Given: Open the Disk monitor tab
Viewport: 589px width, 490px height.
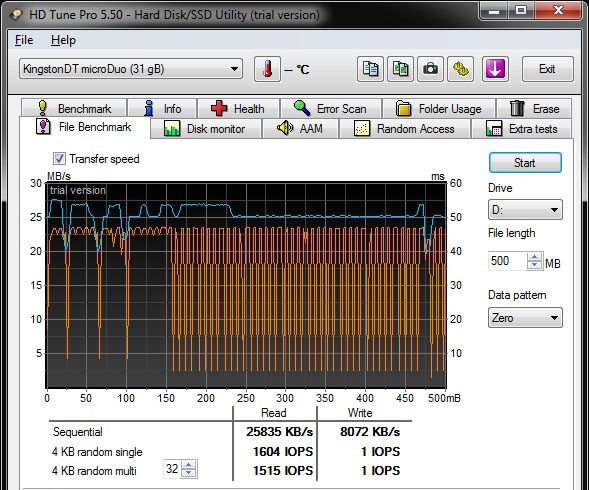Looking at the screenshot, I should (x=205, y=129).
